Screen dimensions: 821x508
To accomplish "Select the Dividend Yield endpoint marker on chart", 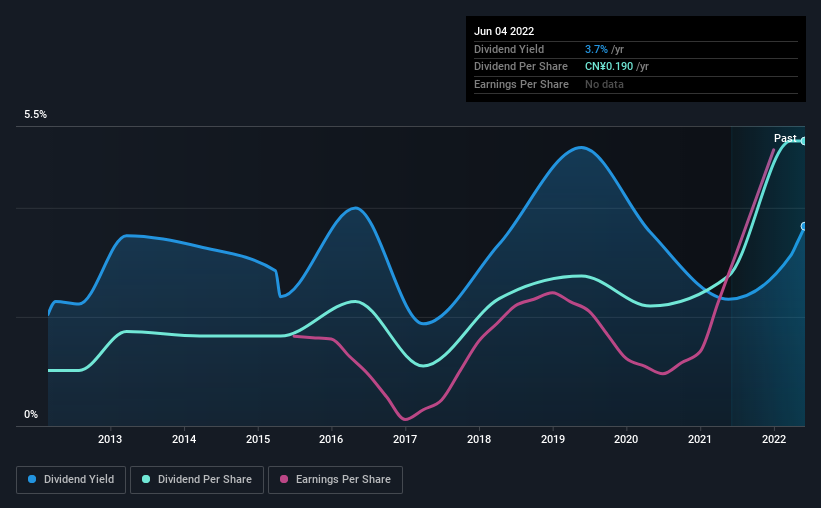I will [804, 226].
